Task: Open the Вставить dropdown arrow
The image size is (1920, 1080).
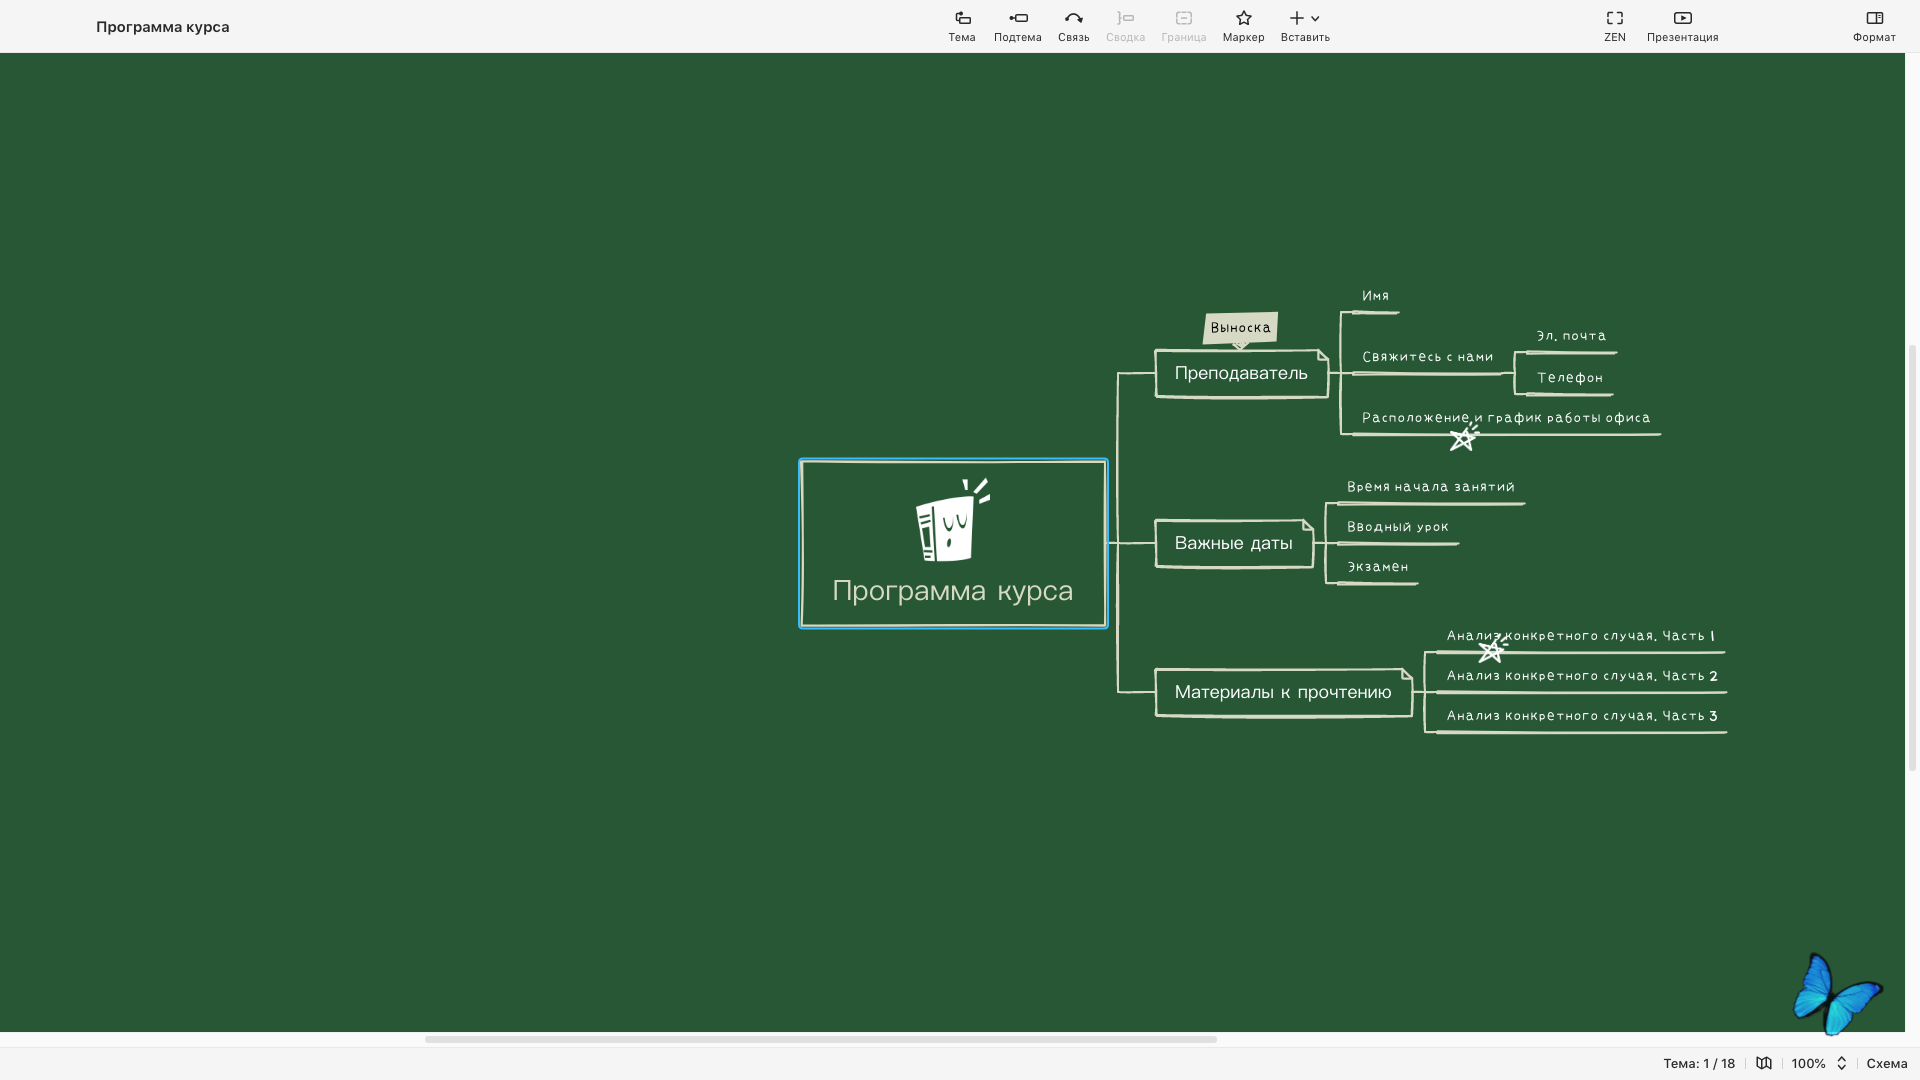Action: 1315,19
